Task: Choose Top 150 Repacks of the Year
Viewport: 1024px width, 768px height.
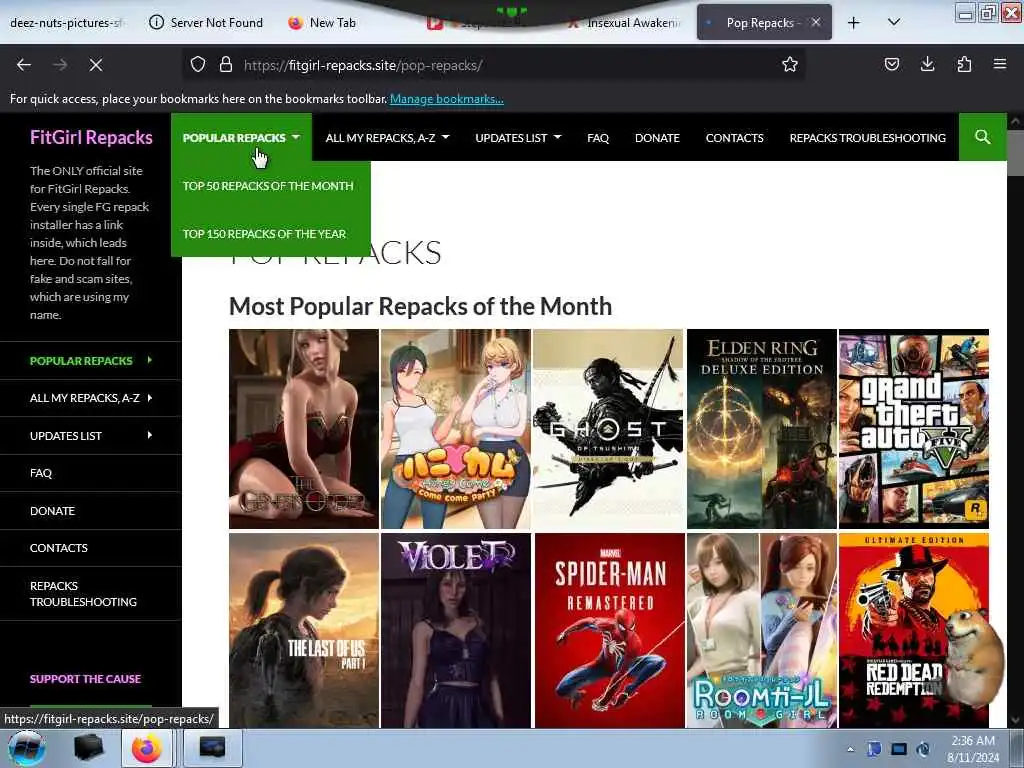Action: point(264,234)
